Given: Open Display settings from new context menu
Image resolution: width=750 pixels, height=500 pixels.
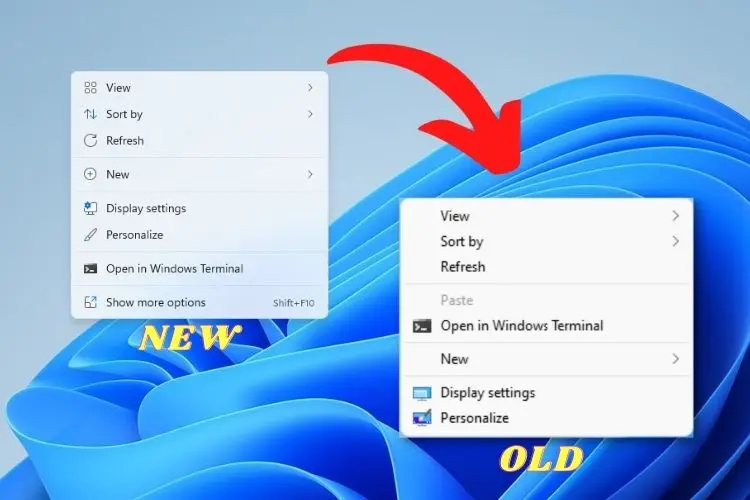Looking at the screenshot, I should tap(199, 208).
